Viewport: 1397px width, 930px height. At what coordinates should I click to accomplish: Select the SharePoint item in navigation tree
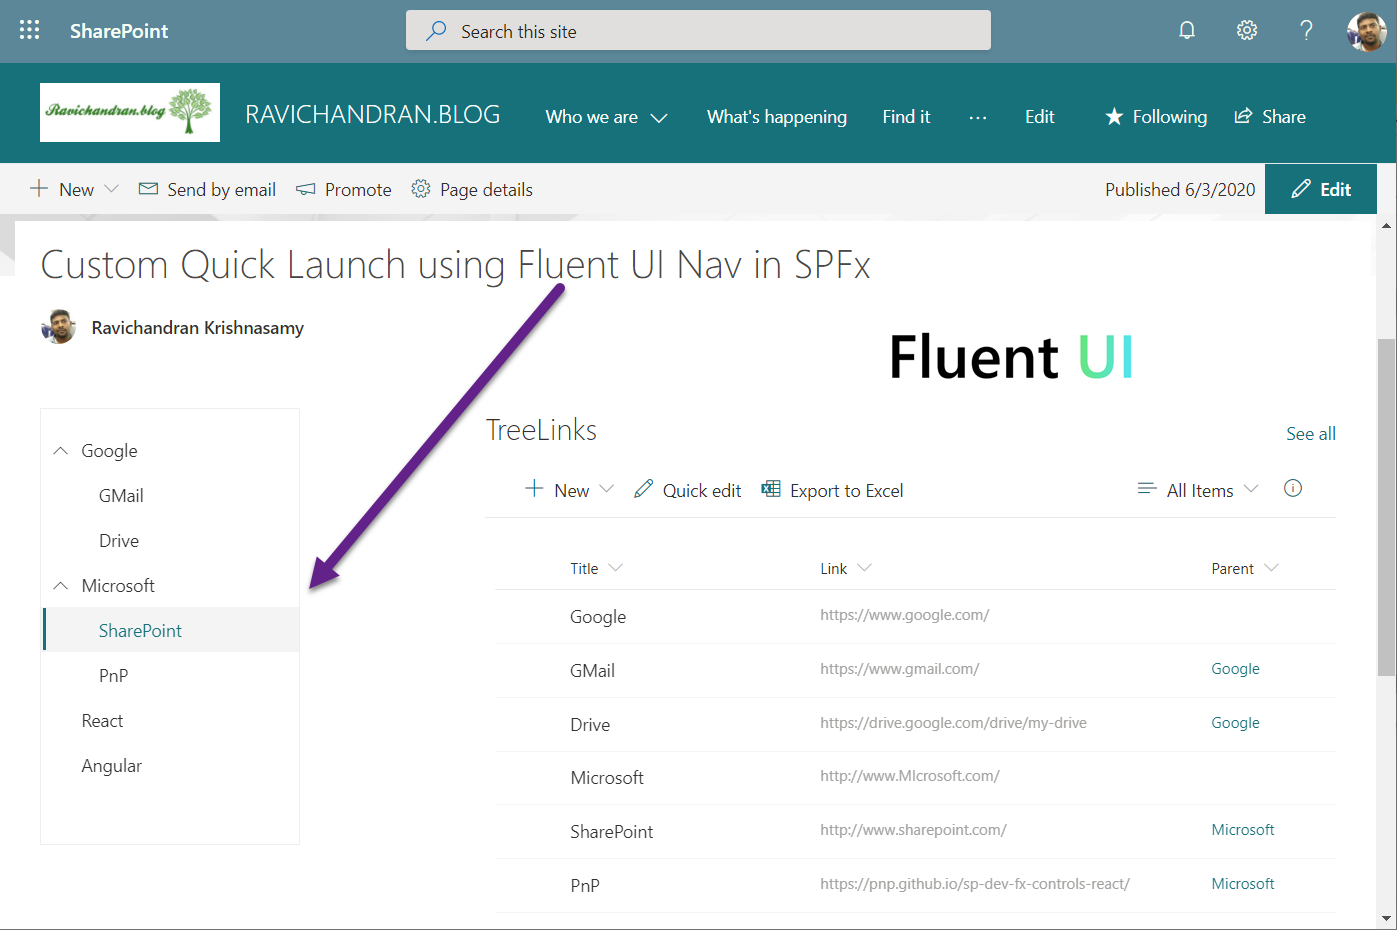pyautogui.click(x=140, y=631)
